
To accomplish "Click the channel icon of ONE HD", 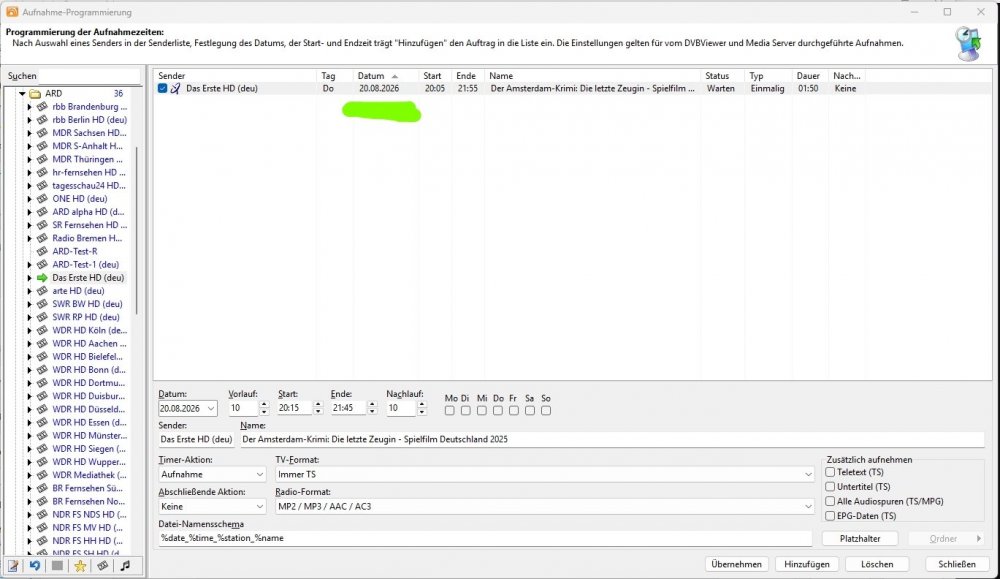I will click(42, 199).
